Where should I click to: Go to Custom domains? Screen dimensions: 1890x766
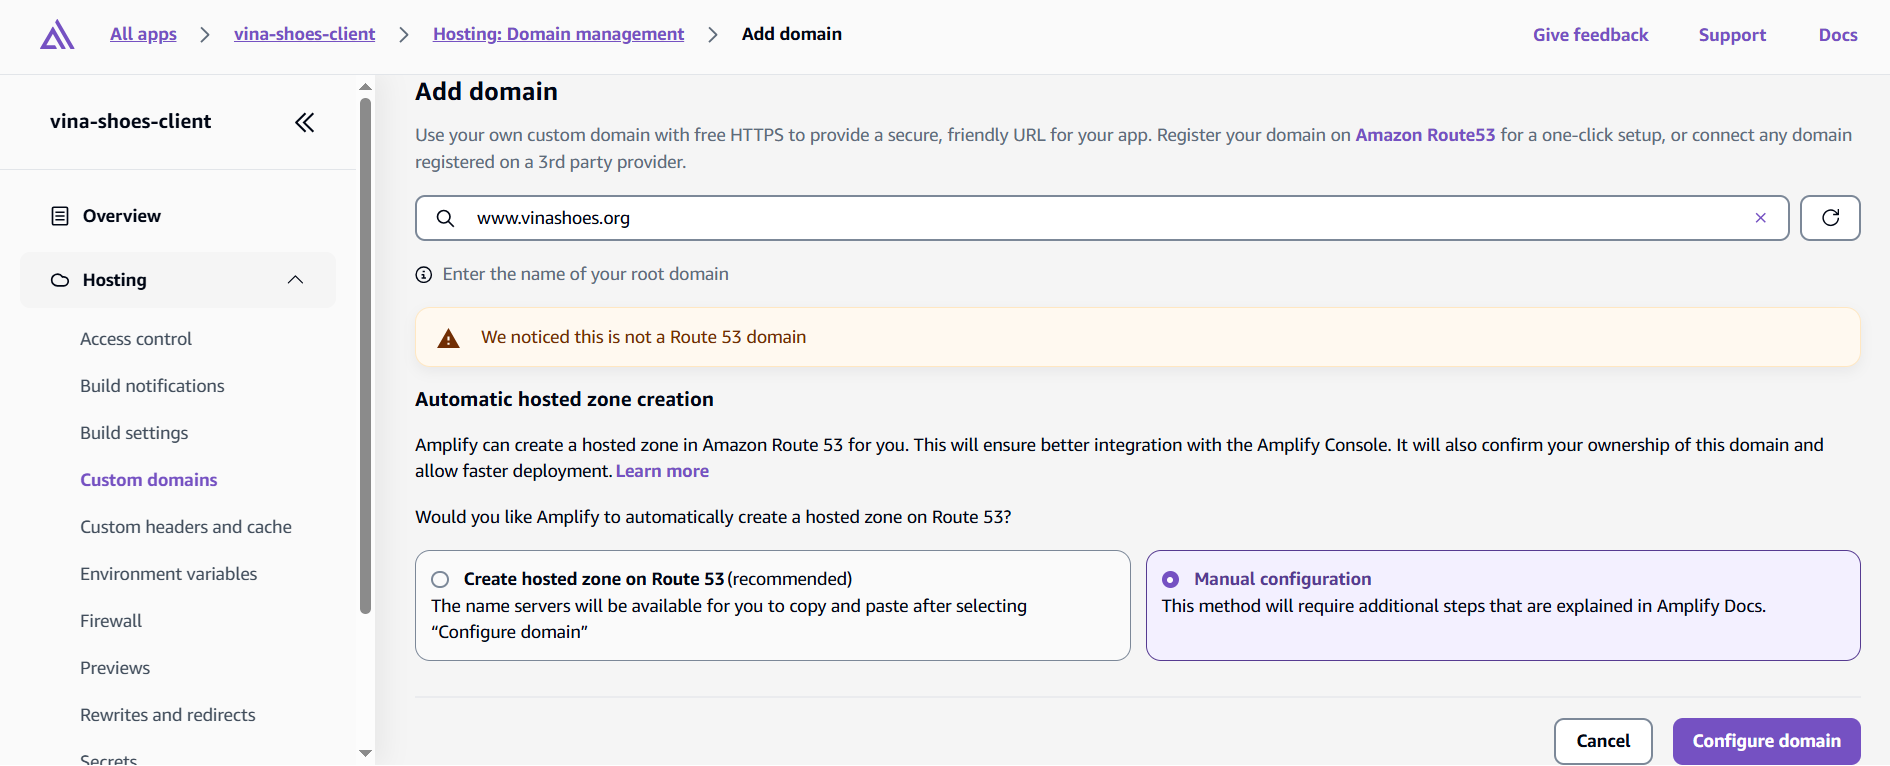tap(148, 480)
